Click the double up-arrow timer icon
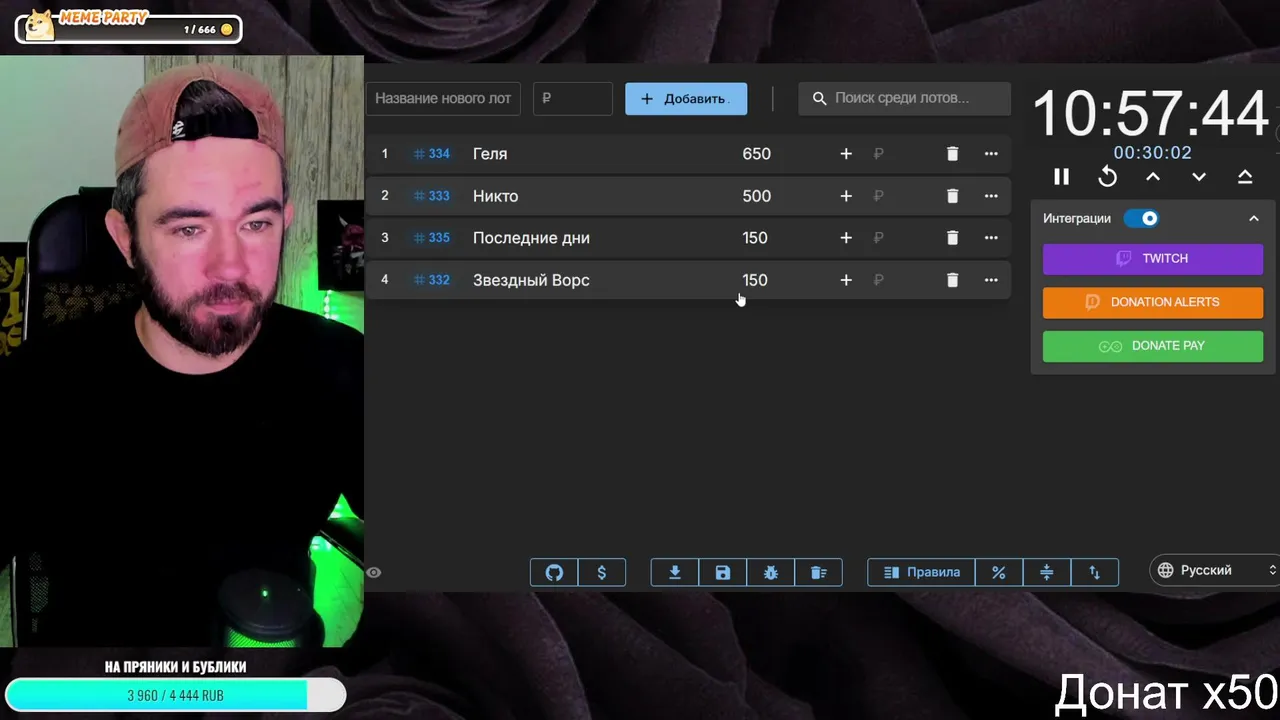This screenshot has height=720, width=1280. 1245,177
